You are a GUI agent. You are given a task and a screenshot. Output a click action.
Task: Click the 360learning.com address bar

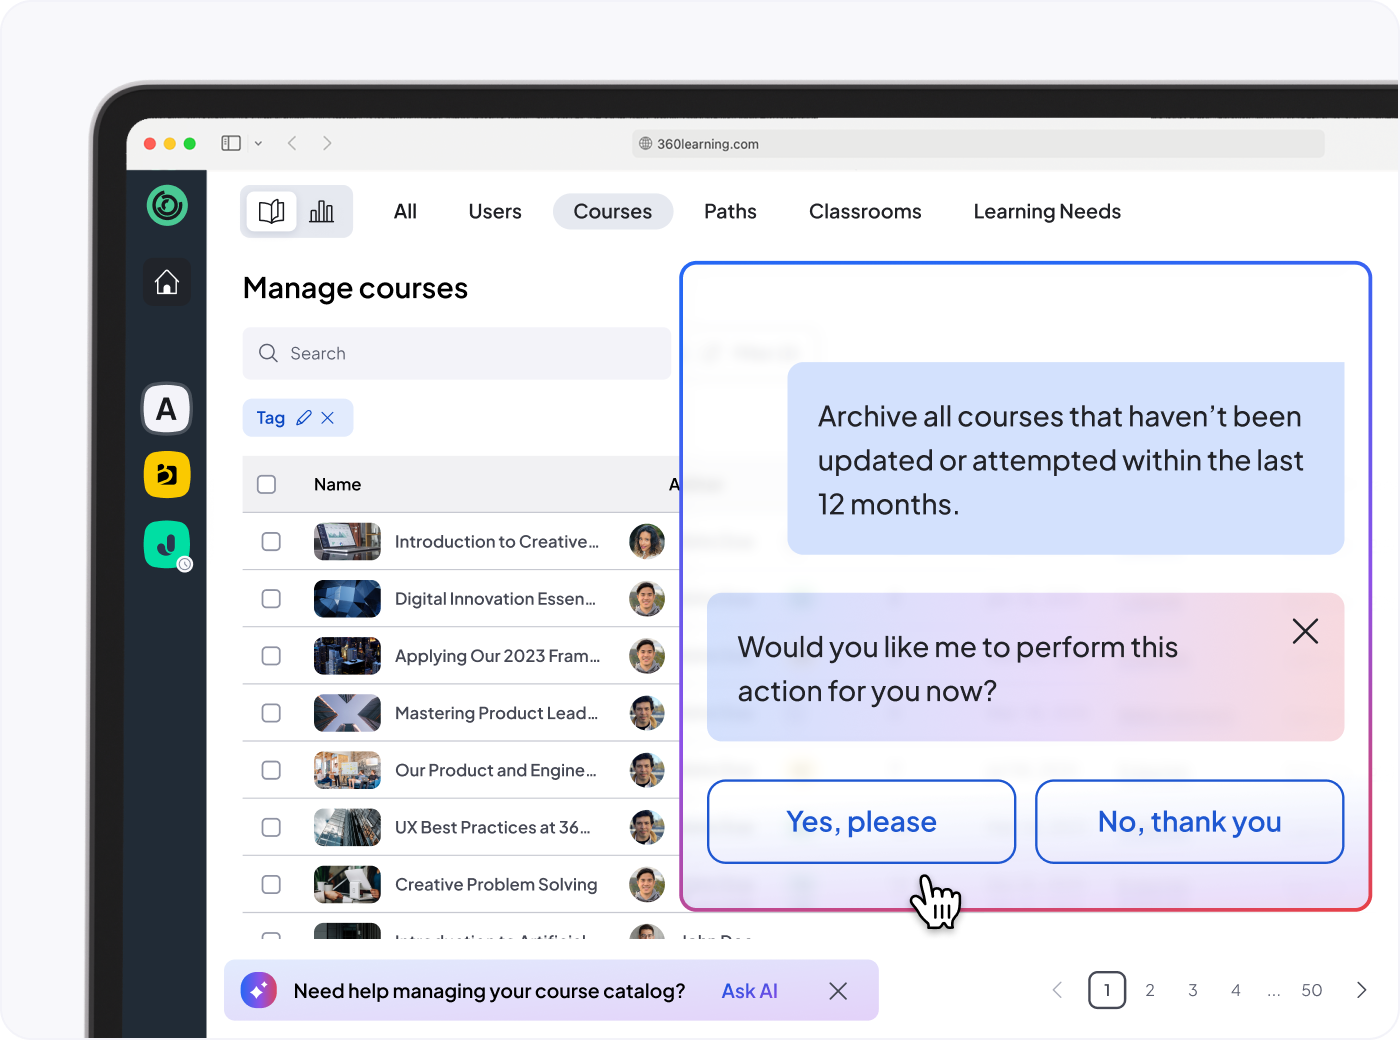tap(978, 143)
